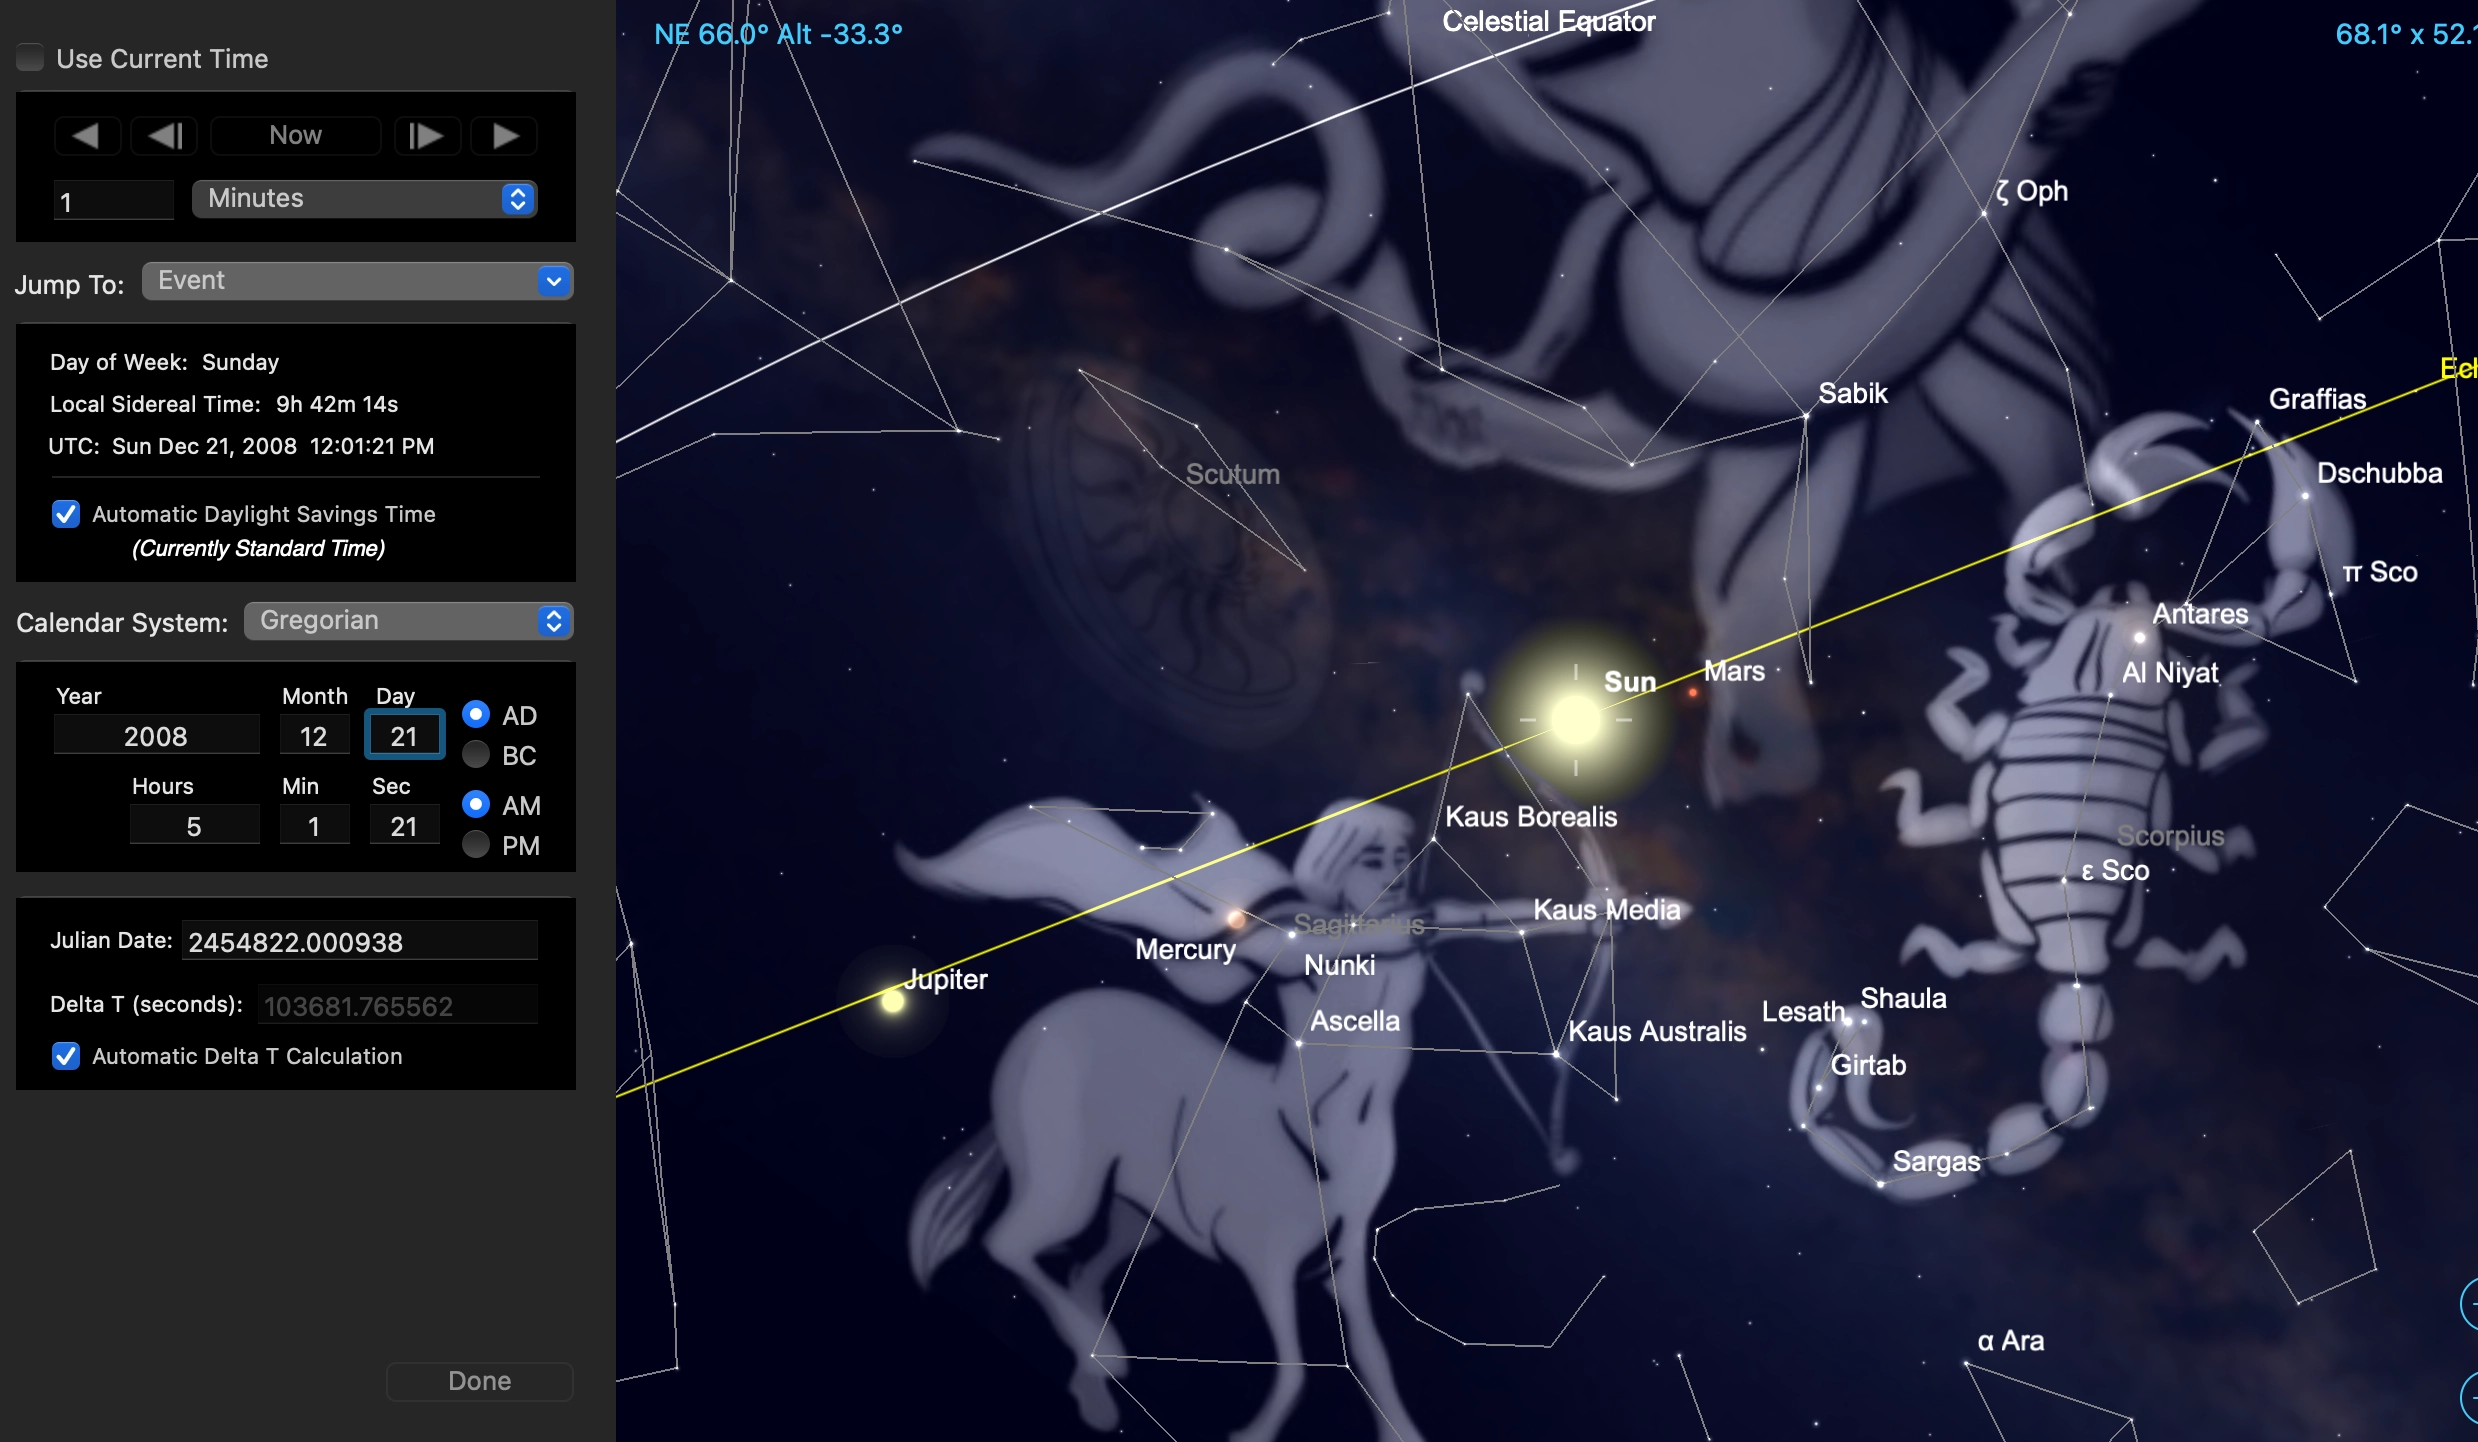Select the BC era radio button
Screen dimensions: 2478x1442
(x=476, y=755)
